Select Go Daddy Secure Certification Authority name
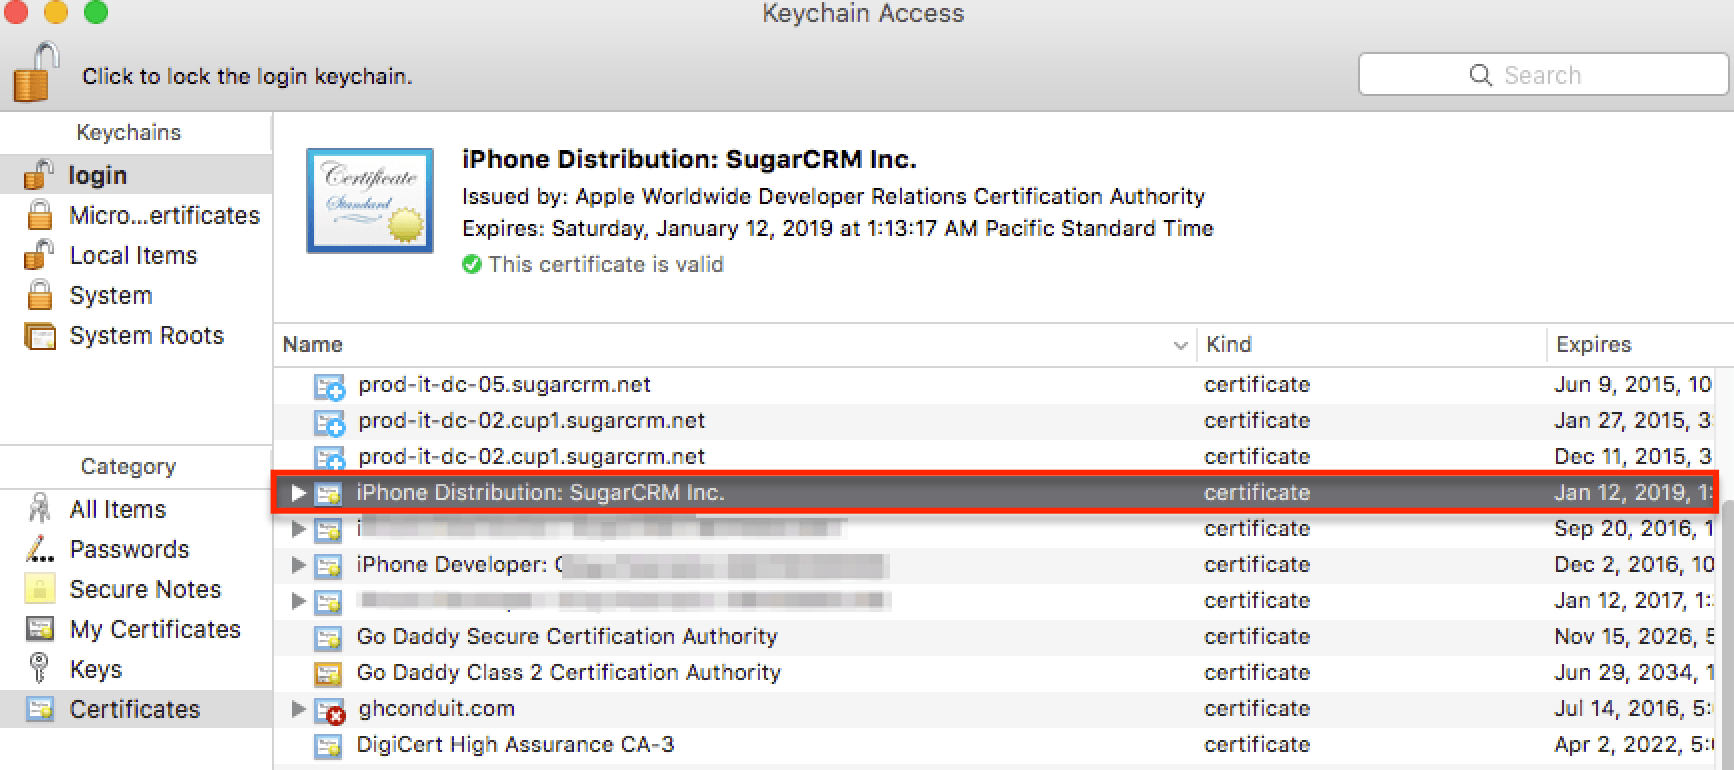The width and height of the screenshot is (1734, 770). (566, 636)
